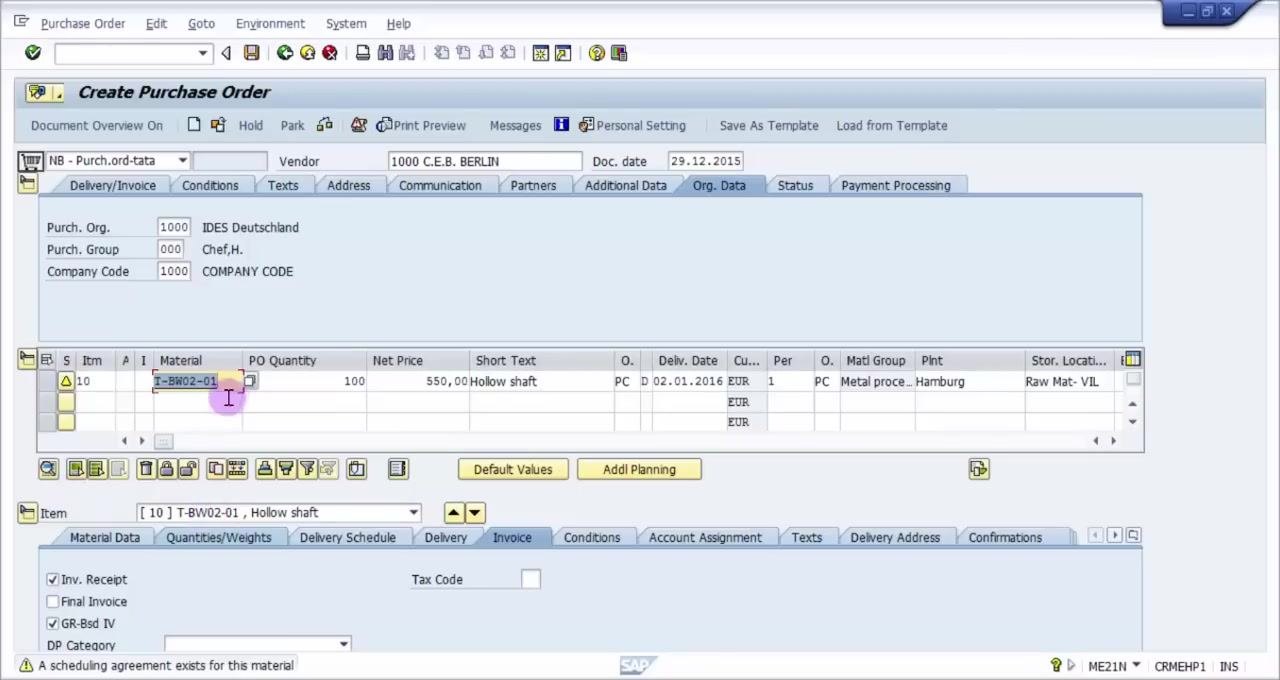Click the Create blank document icon

pos(194,125)
